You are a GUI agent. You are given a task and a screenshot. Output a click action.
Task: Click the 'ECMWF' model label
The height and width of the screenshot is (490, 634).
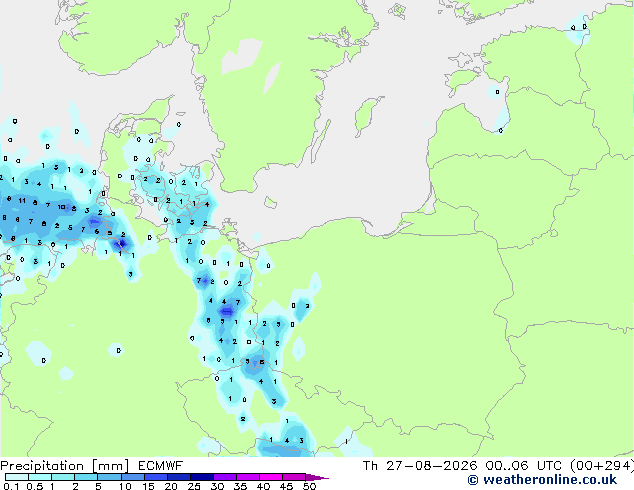point(161,466)
